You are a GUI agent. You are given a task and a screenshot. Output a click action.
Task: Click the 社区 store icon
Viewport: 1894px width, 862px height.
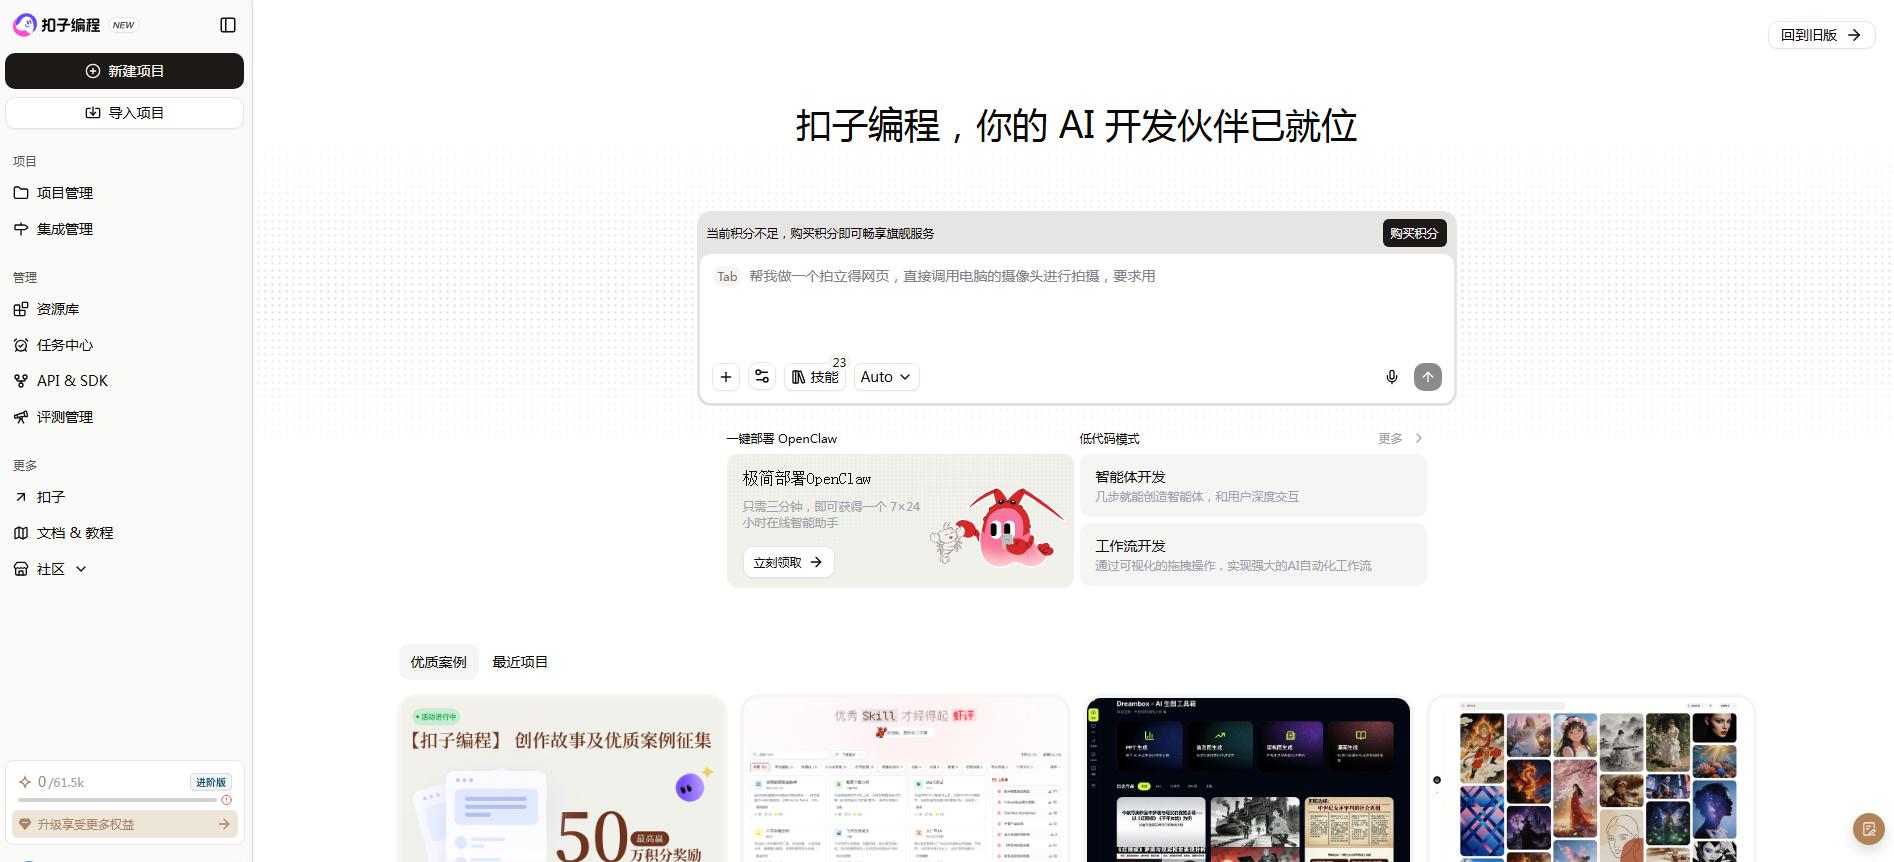coord(21,569)
